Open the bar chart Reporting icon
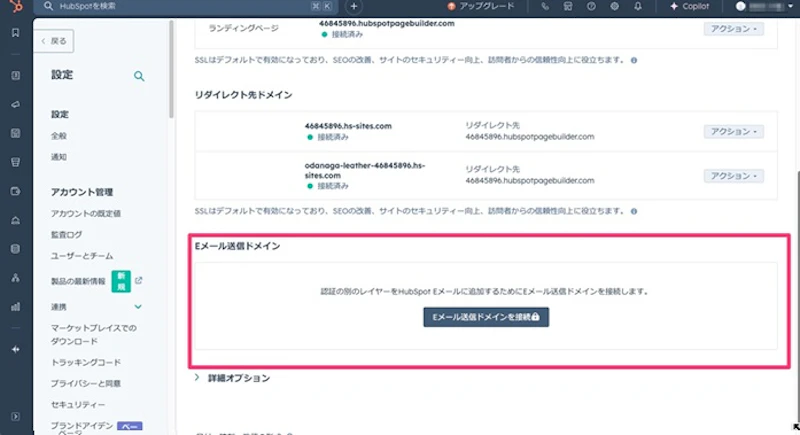This screenshot has height=435, width=800. click(15, 307)
